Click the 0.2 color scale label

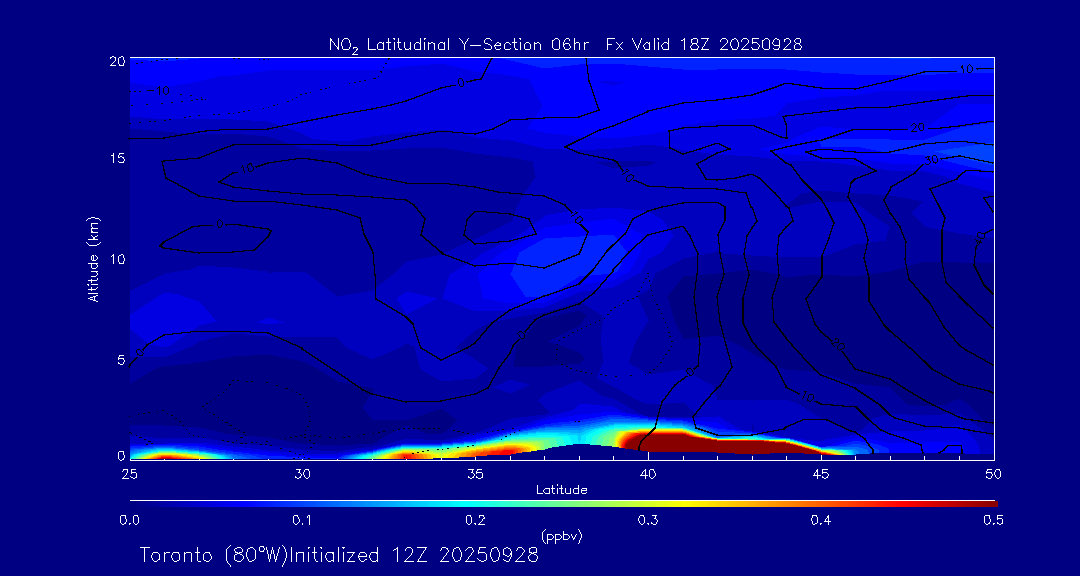476,521
